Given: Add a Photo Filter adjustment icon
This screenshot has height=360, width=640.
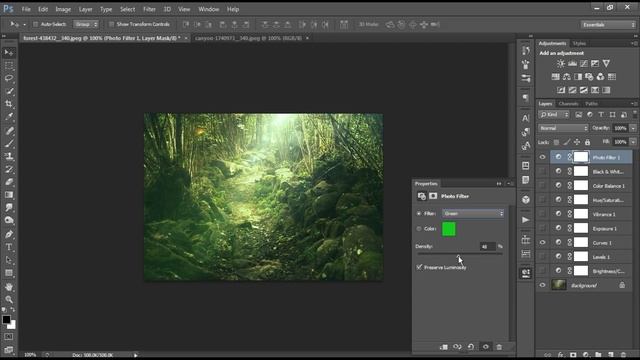Looking at the screenshot, I should 589,77.
